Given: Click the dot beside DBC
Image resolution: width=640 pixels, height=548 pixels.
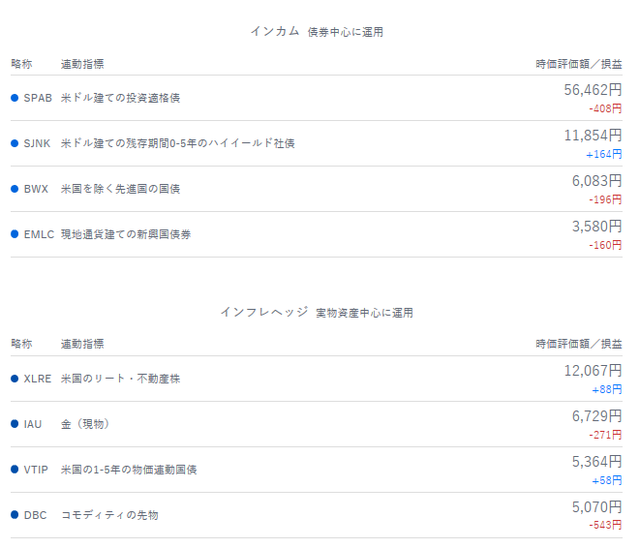Looking at the screenshot, I should click(15, 515).
